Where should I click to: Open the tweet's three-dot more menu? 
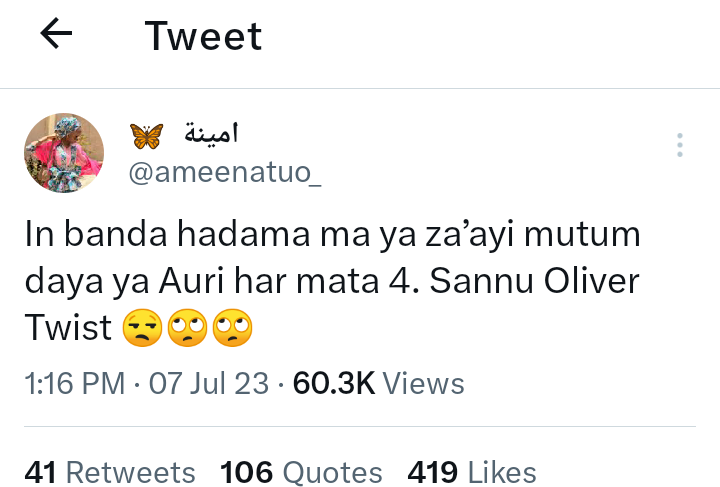coord(680,146)
